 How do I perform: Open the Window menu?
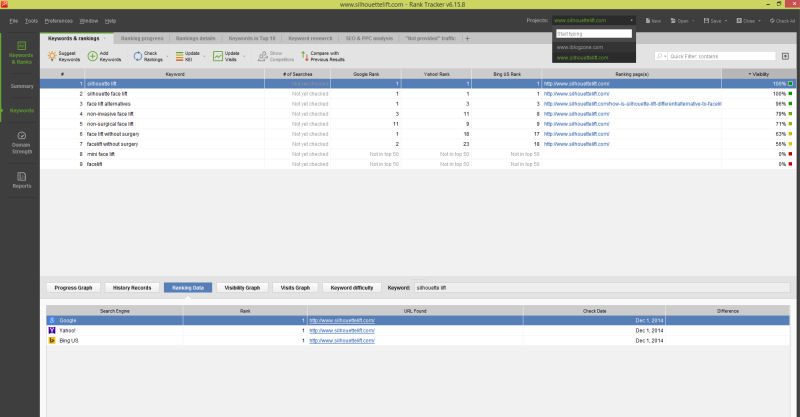coord(89,21)
